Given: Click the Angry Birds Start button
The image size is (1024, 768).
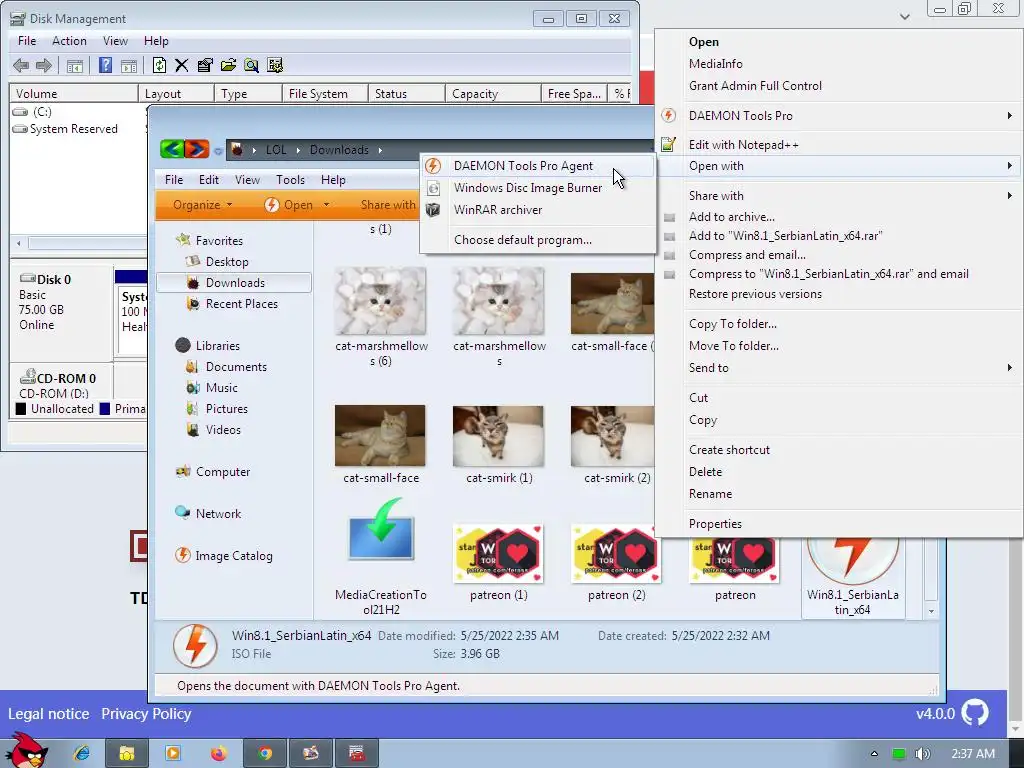Looking at the screenshot, I should 26,751.
